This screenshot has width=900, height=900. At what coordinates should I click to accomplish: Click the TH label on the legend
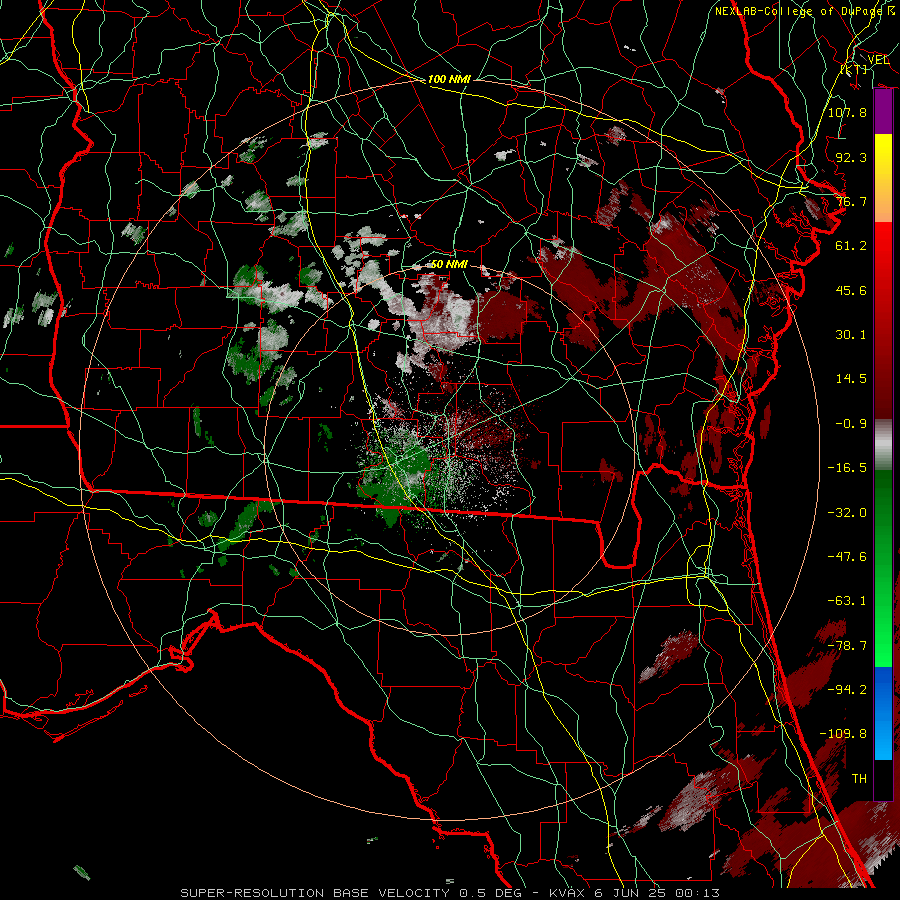[x=859, y=779]
